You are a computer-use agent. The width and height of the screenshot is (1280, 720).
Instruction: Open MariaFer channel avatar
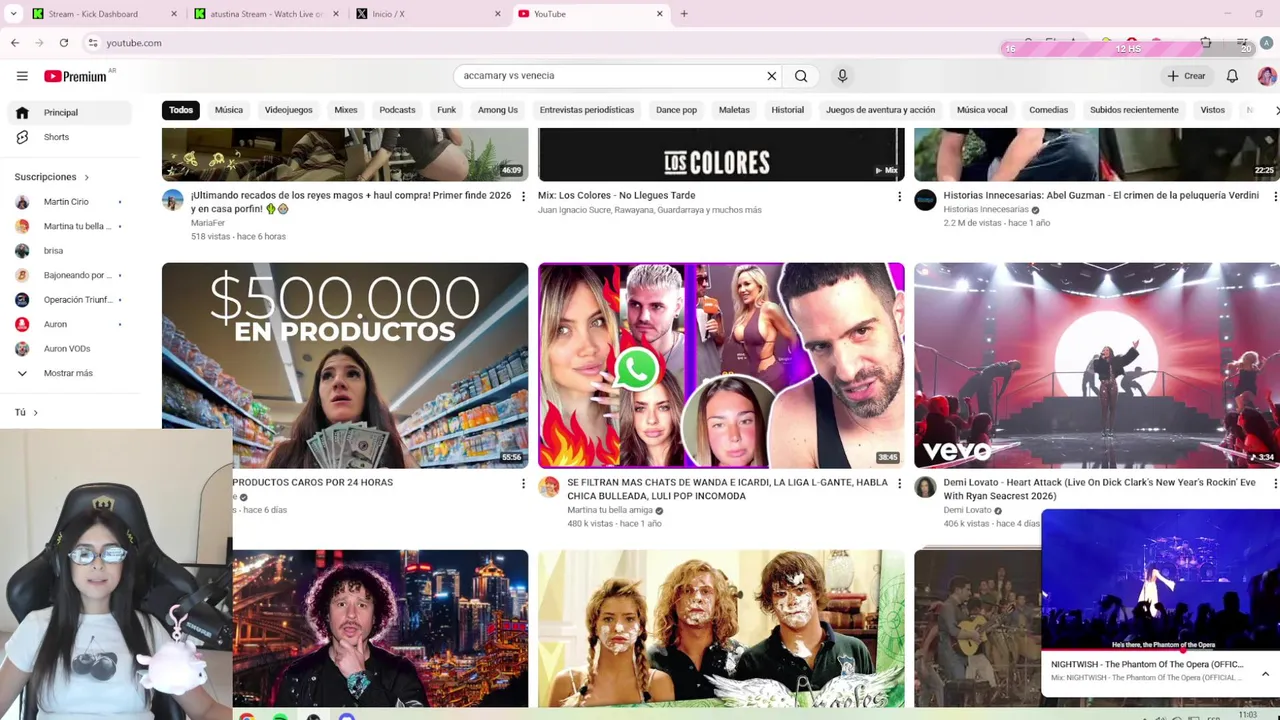click(173, 200)
